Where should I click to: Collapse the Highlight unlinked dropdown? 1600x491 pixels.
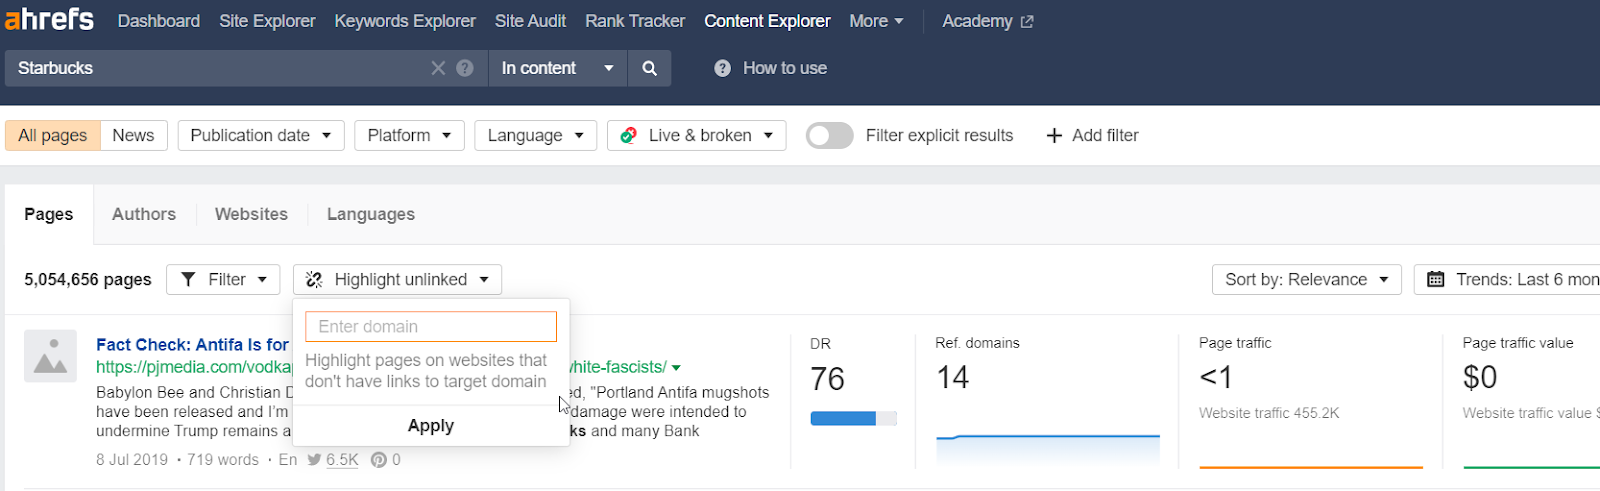click(397, 279)
